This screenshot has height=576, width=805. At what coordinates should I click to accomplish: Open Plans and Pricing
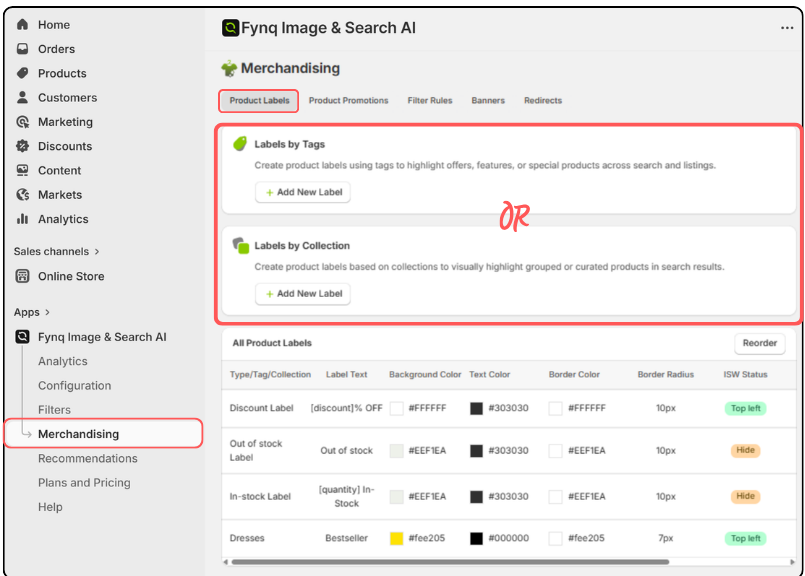click(84, 483)
